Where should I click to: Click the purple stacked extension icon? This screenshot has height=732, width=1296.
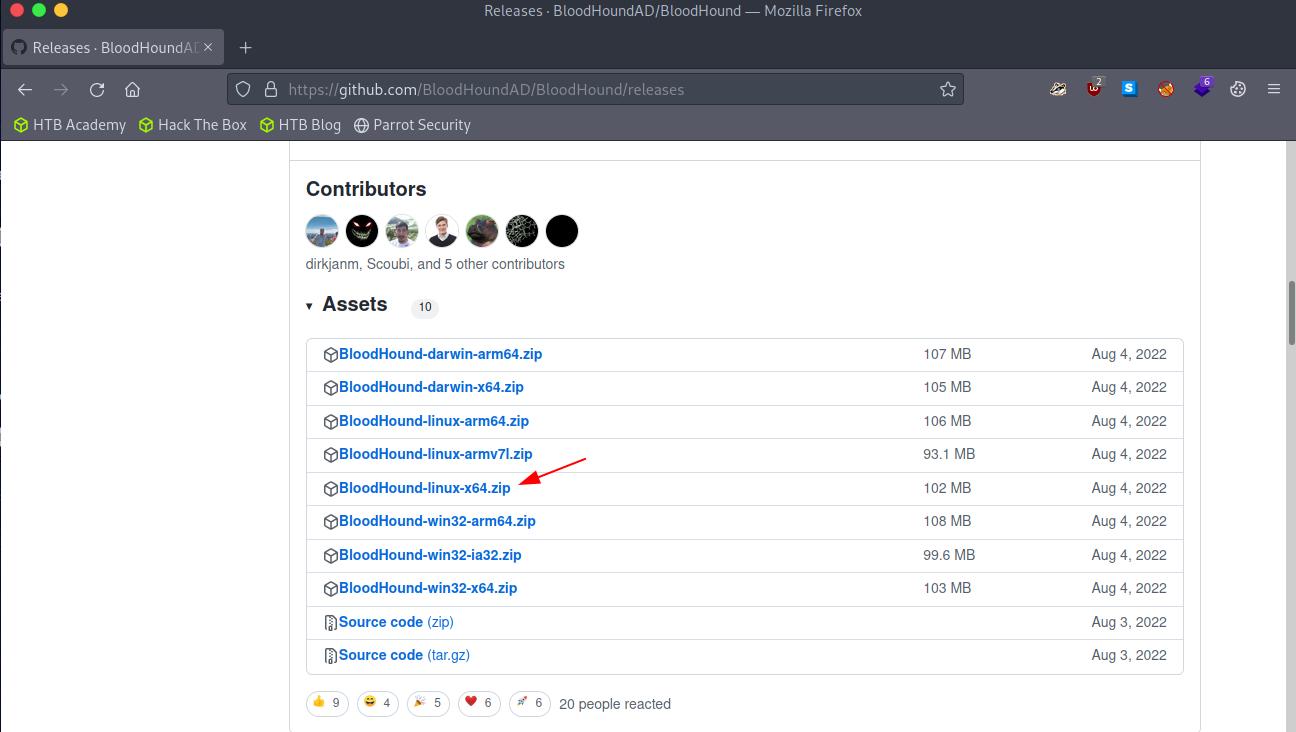tap(1202, 89)
